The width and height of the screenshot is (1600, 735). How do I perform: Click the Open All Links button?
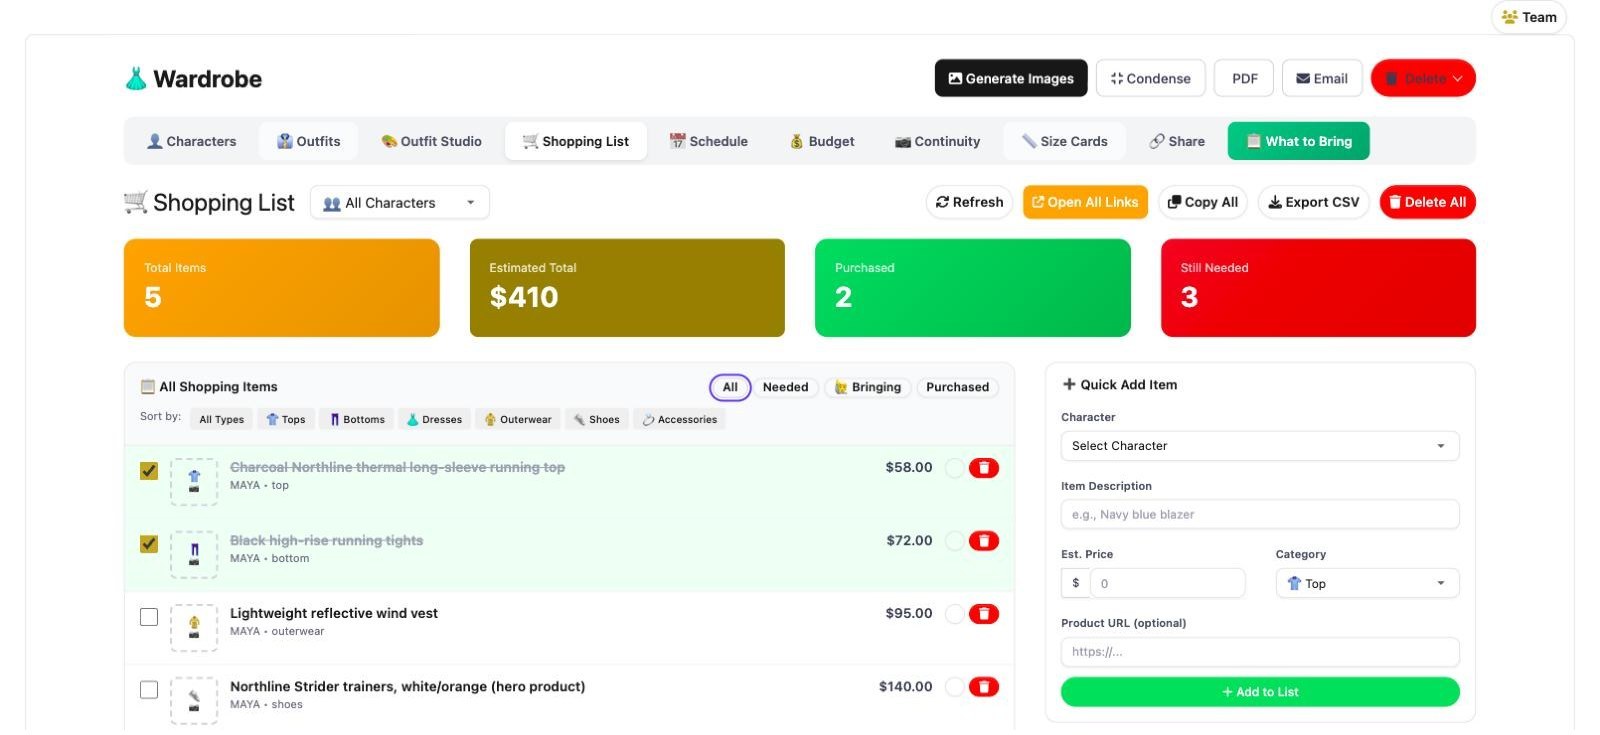[x=1085, y=202]
